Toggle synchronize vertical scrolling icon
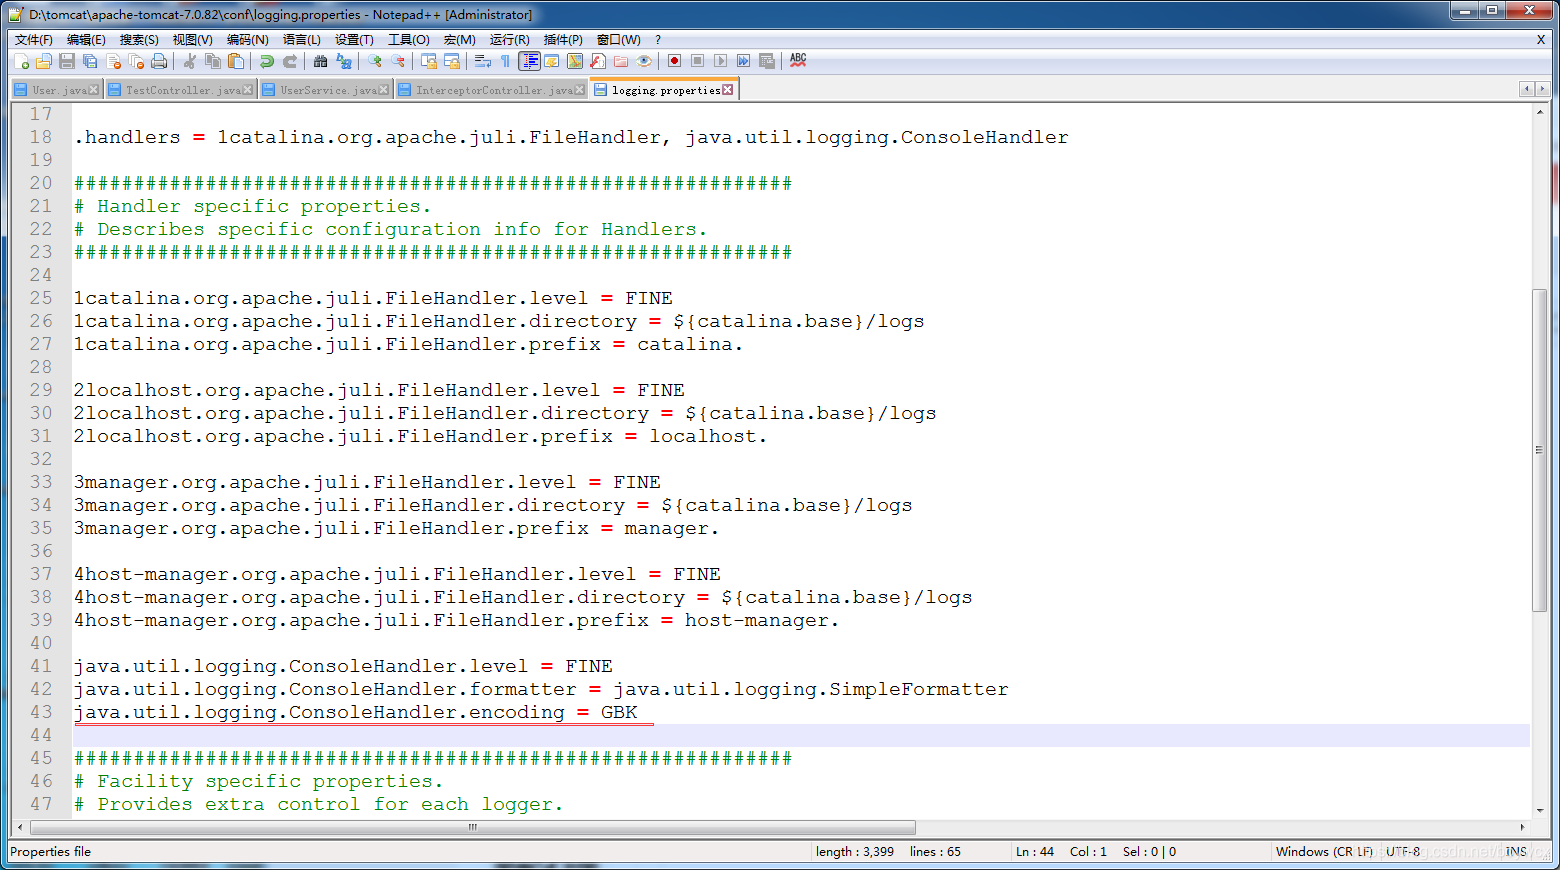The image size is (1560, 870). pyautogui.click(x=429, y=61)
